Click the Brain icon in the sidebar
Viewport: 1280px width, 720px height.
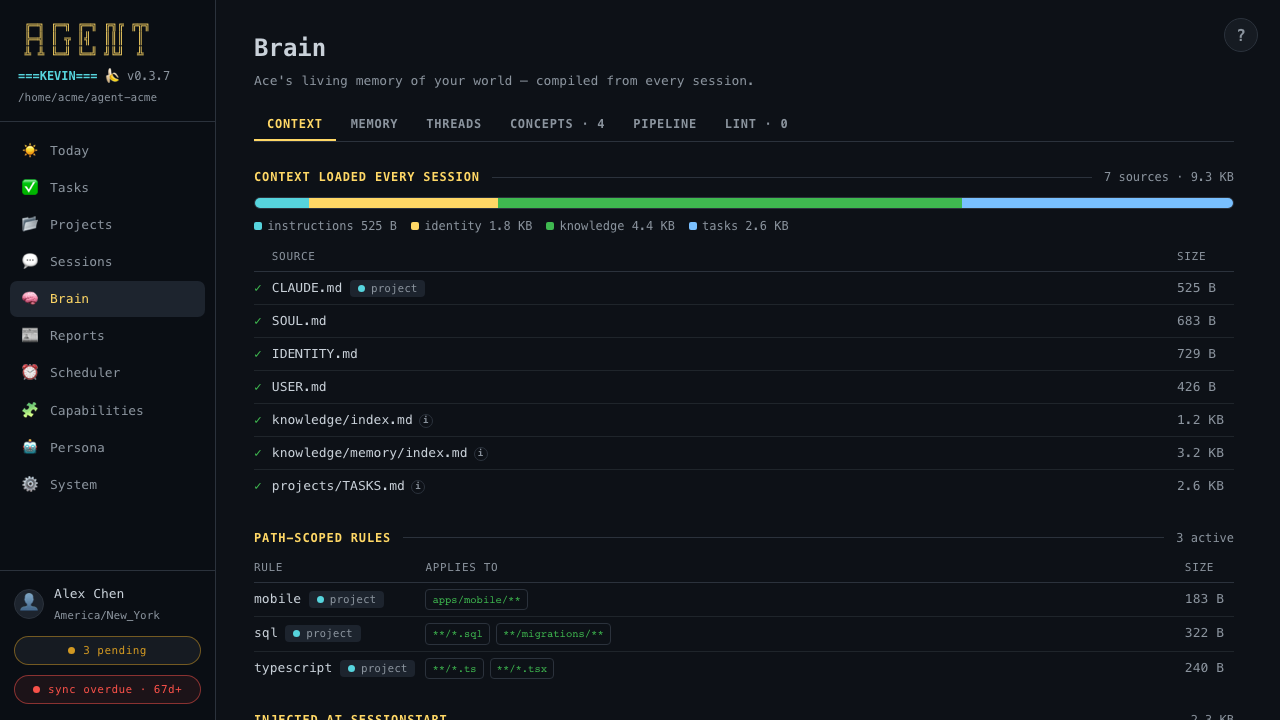[x=30, y=298]
